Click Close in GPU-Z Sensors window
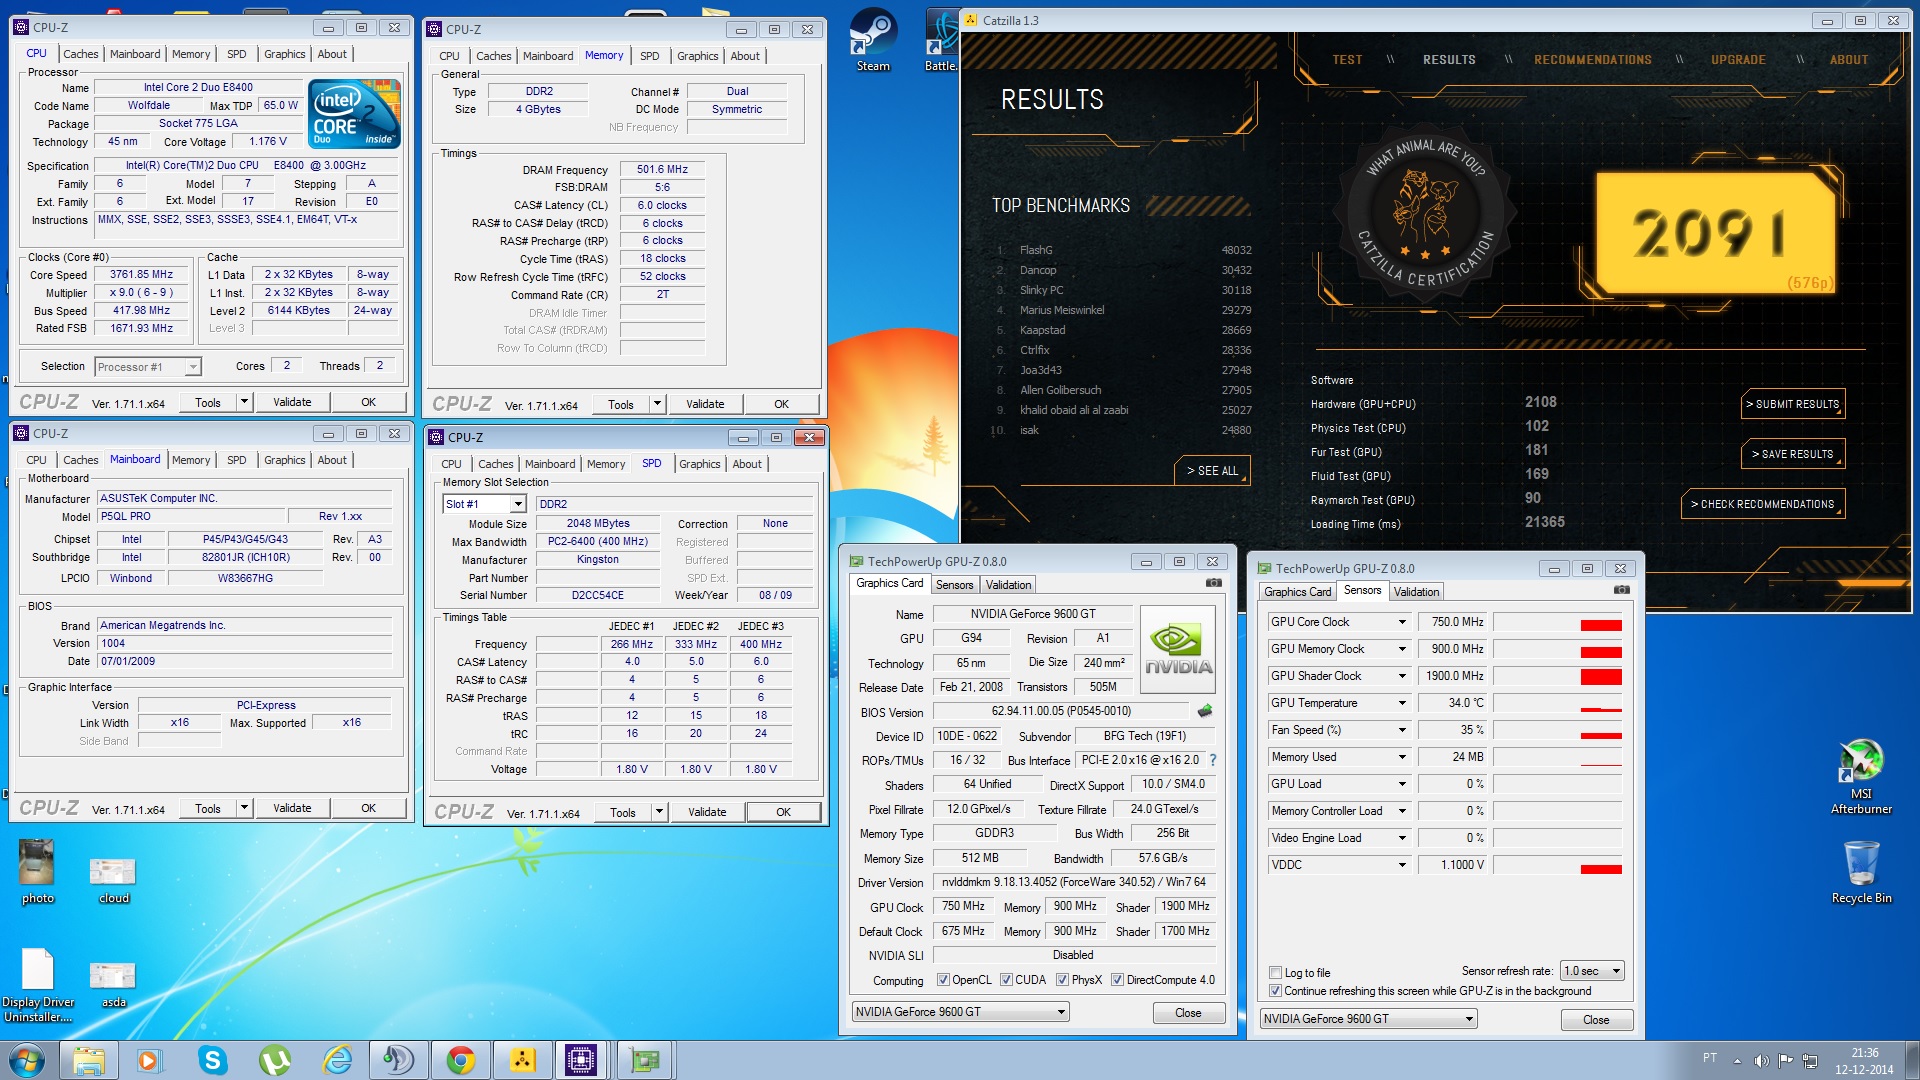This screenshot has width=1920, height=1080. point(1596,1020)
